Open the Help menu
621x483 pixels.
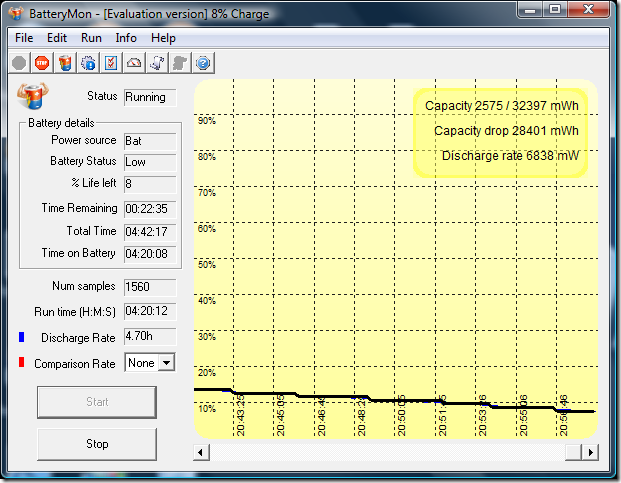pos(163,38)
